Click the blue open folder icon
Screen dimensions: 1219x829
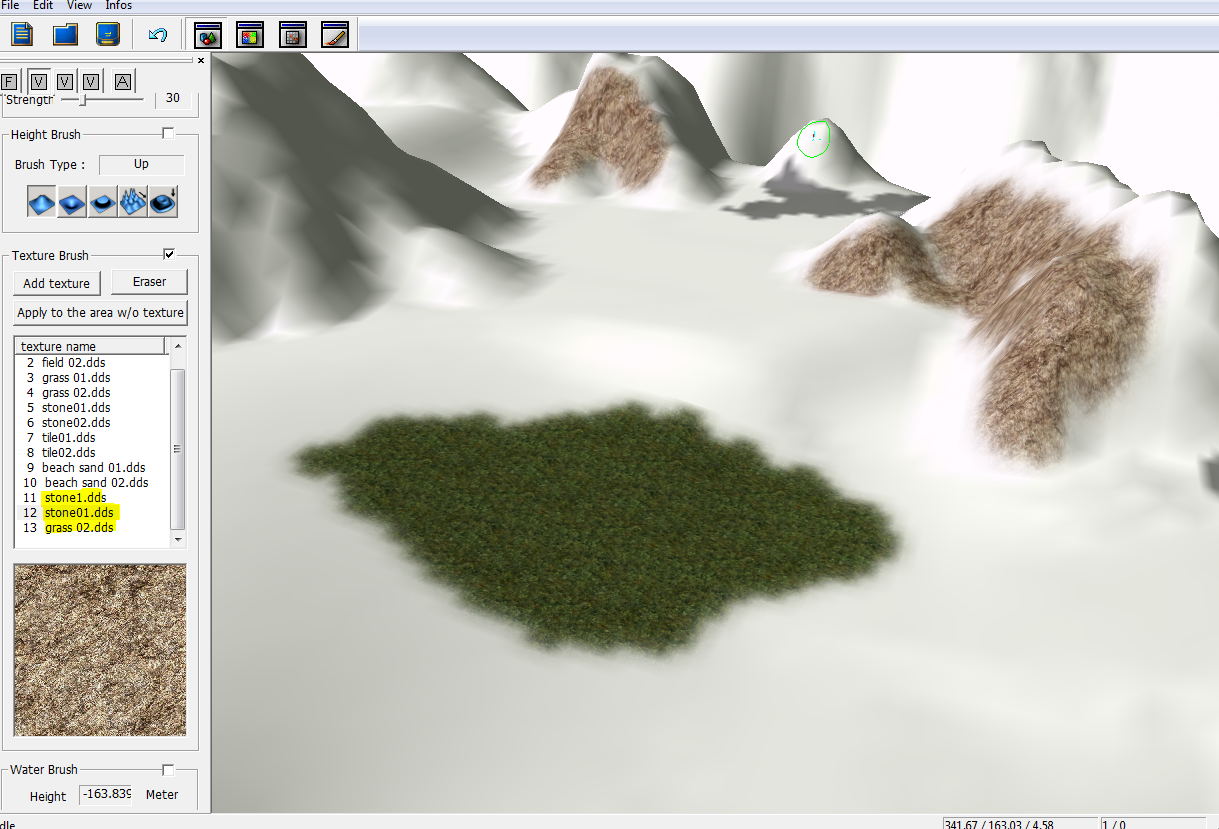tap(66, 35)
